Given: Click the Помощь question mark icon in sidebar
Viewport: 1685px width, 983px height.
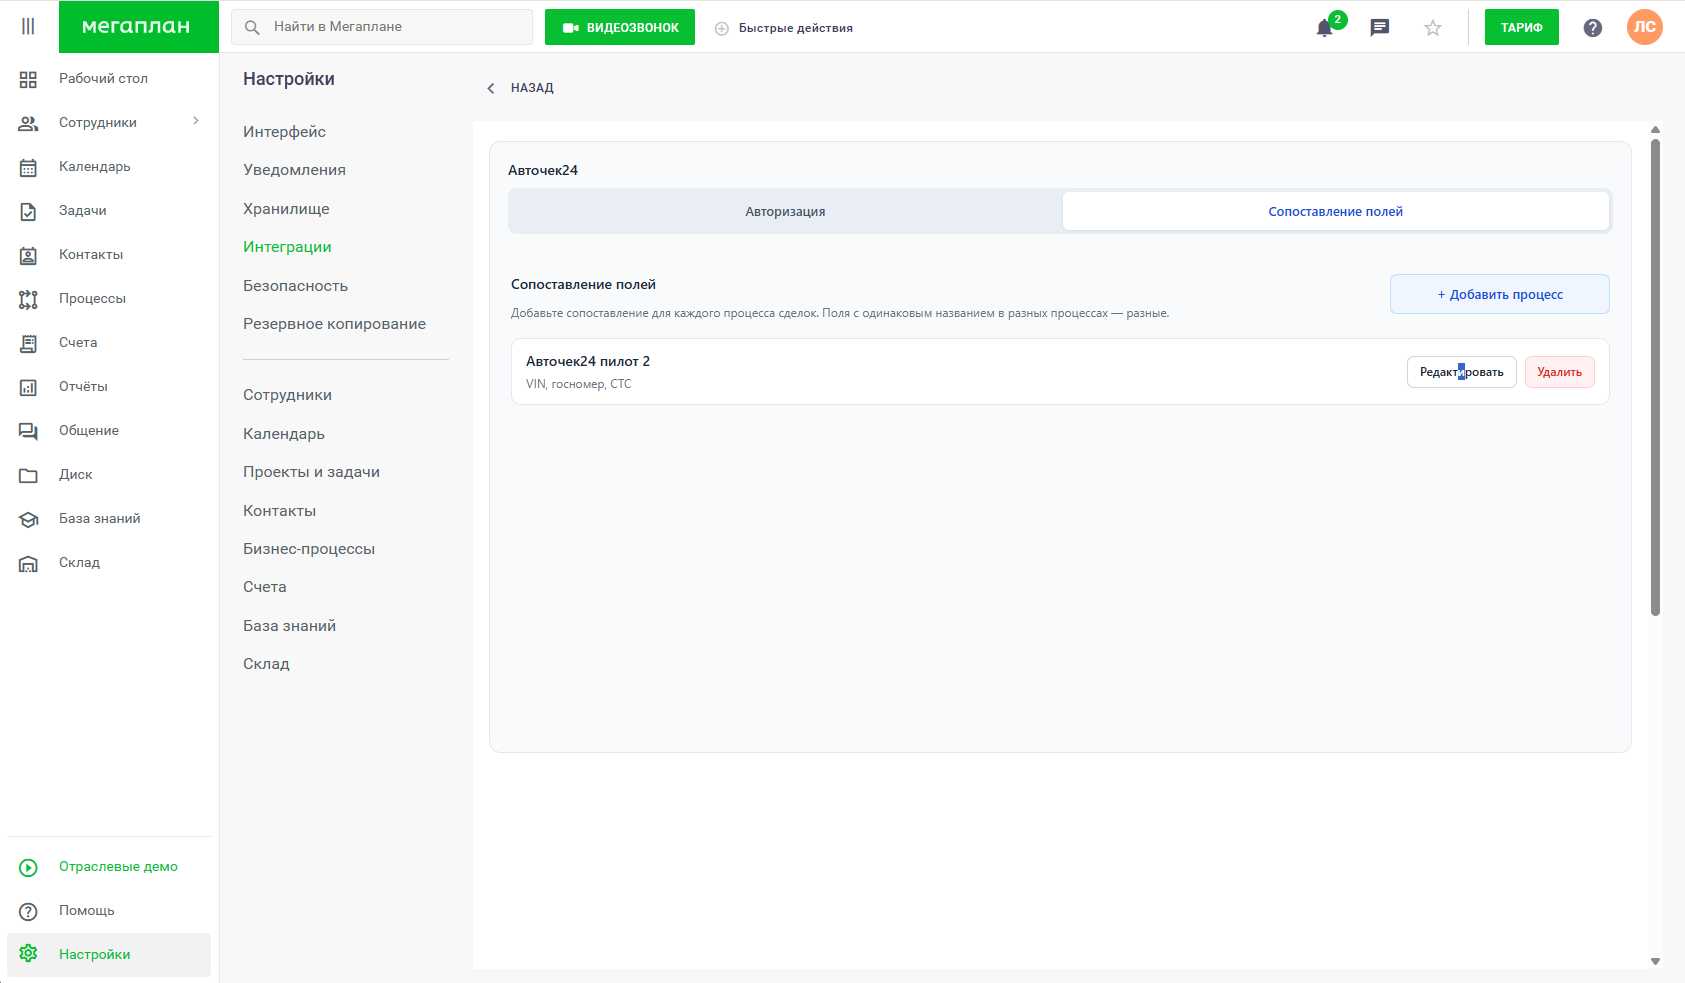Looking at the screenshot, I should [28, 911].
